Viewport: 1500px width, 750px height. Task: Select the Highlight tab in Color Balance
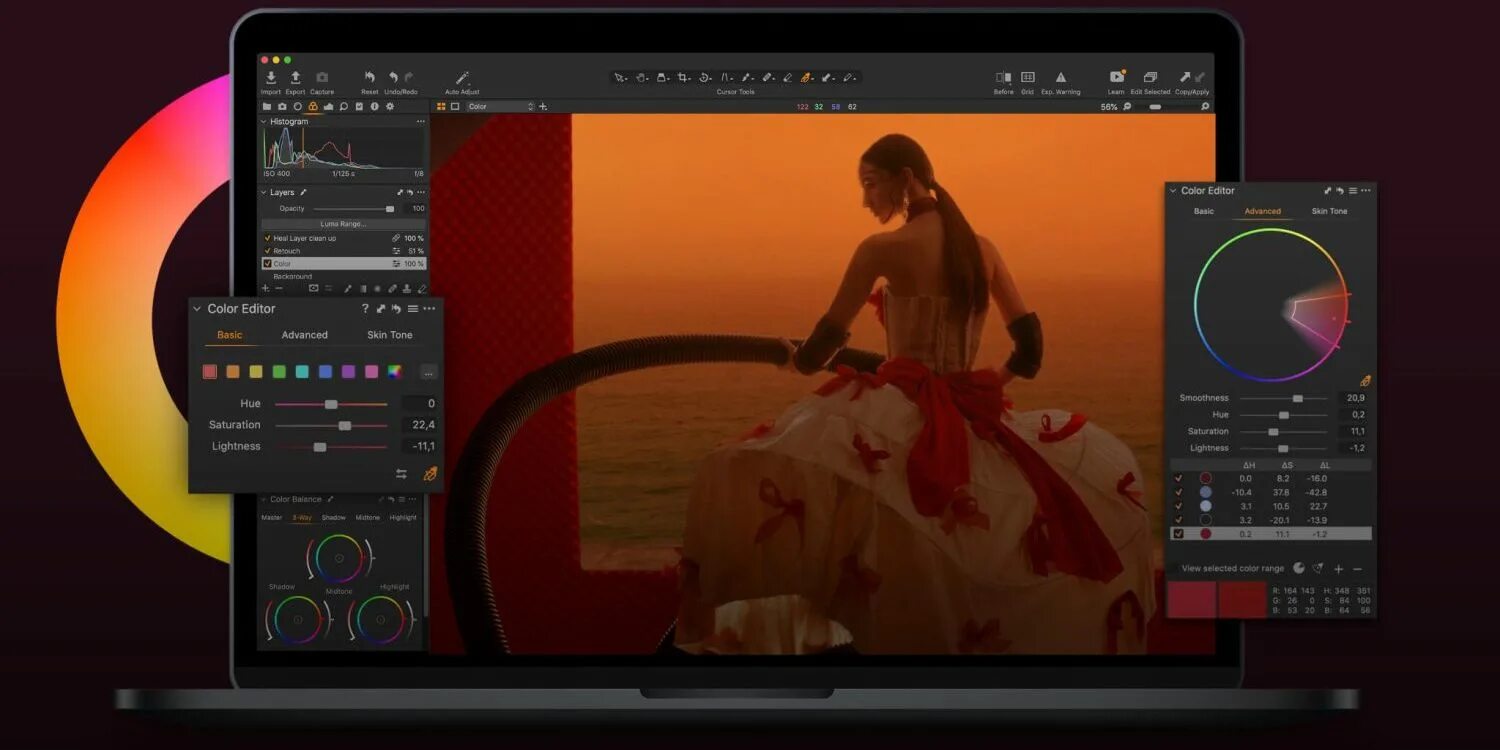[403, 518]
